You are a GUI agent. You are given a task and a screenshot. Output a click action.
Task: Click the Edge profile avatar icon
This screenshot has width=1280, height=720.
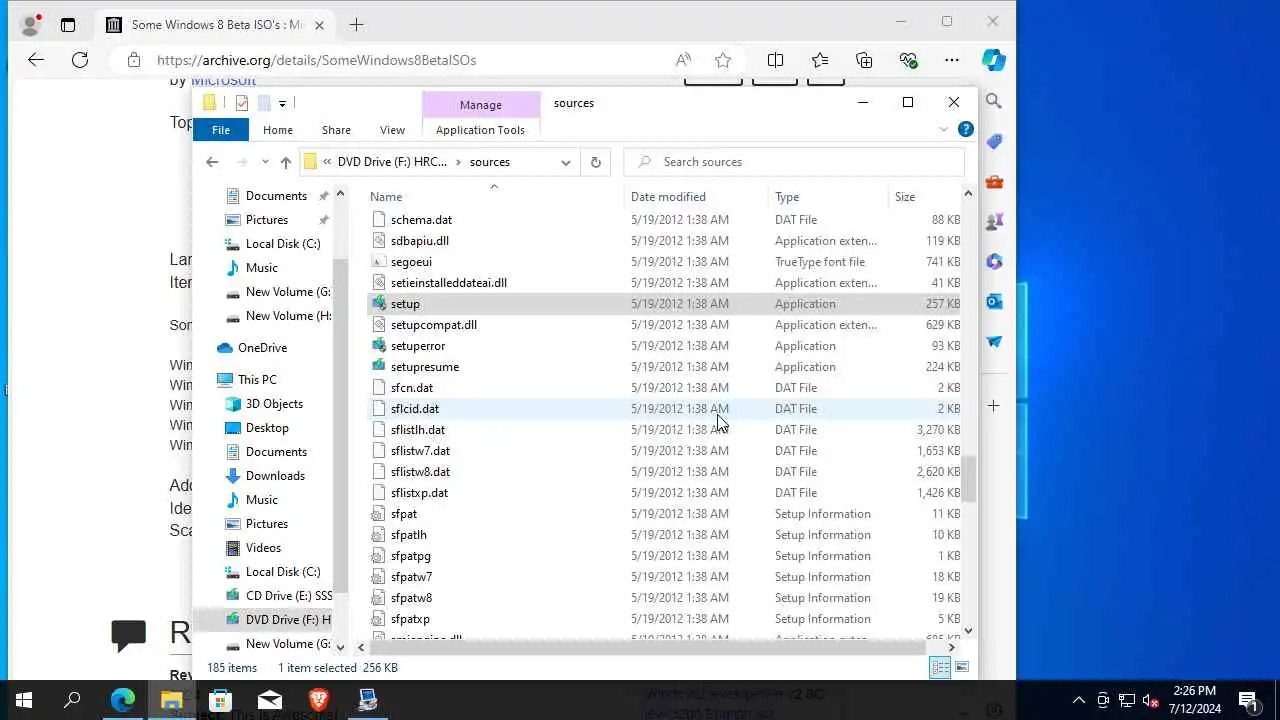31,24
